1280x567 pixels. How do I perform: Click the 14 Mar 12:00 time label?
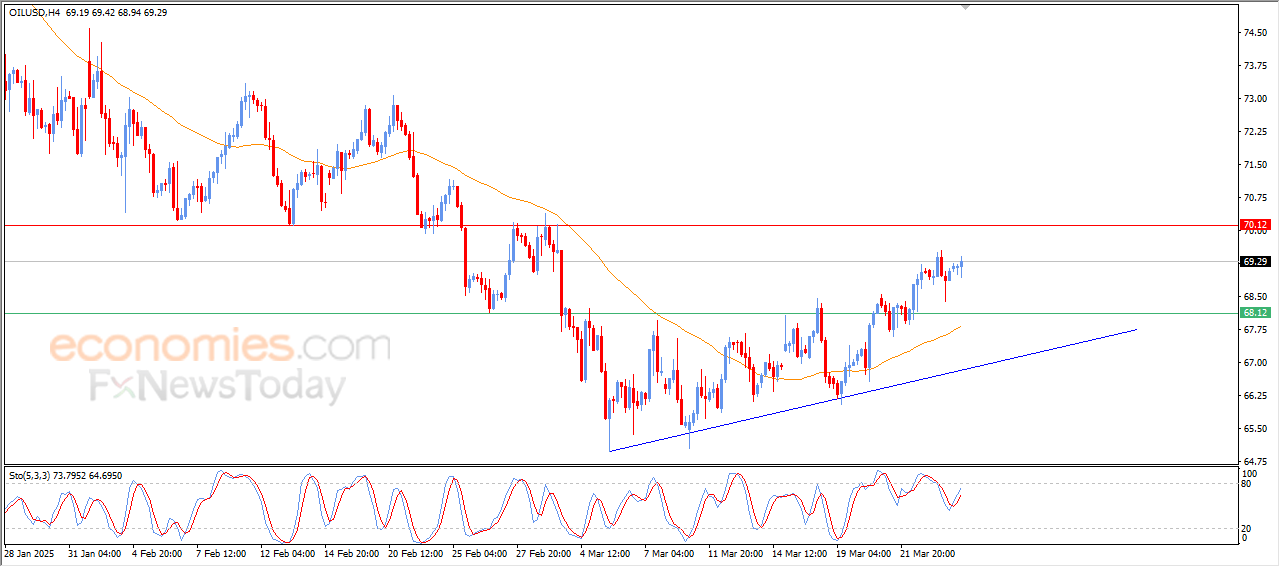pyautogui.click(x=801, y=552)
